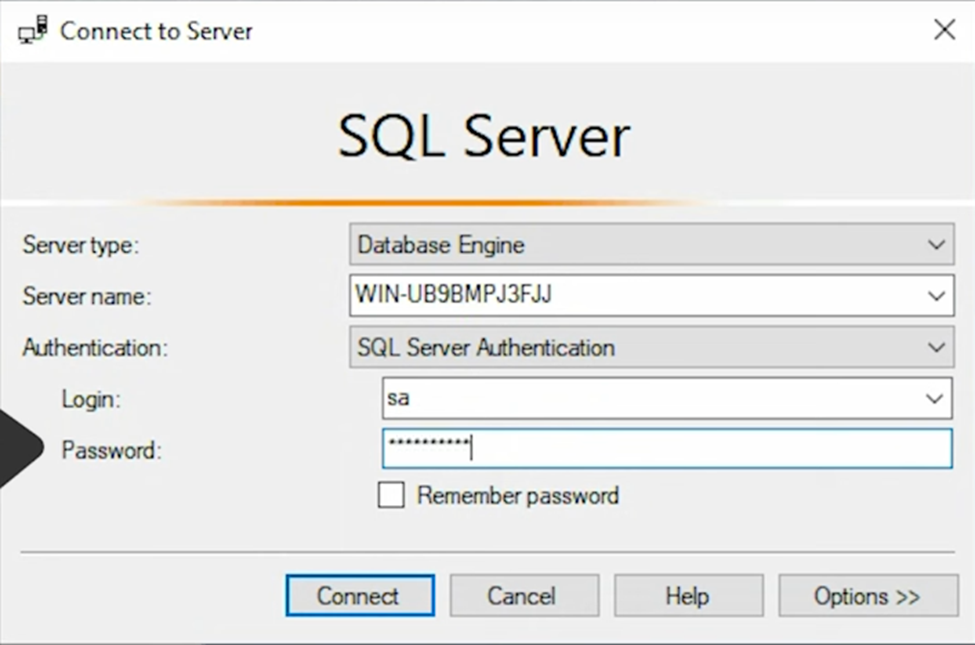Close the Connect to Server dialog
The image size is (975, 645).
(945, 29)
